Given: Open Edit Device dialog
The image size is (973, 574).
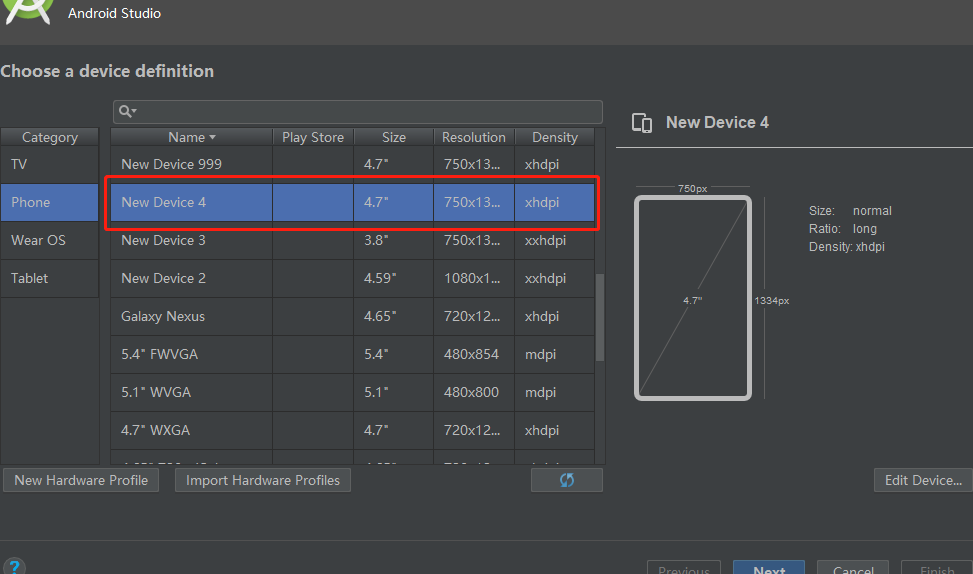Looking at the screenshot, I should point(923,480).
